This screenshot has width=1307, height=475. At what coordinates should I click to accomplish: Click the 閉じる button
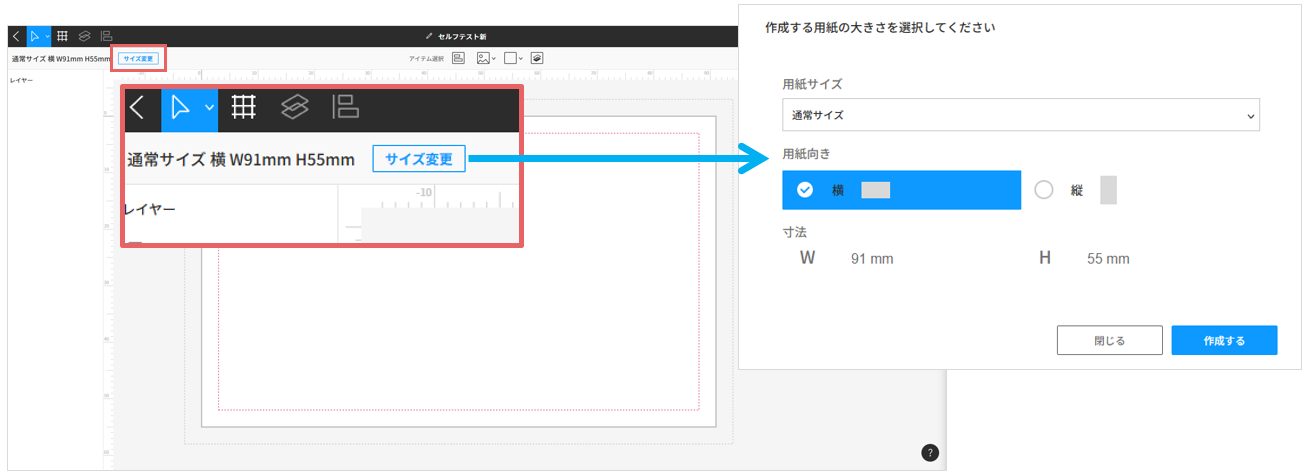coord(1110,340)
